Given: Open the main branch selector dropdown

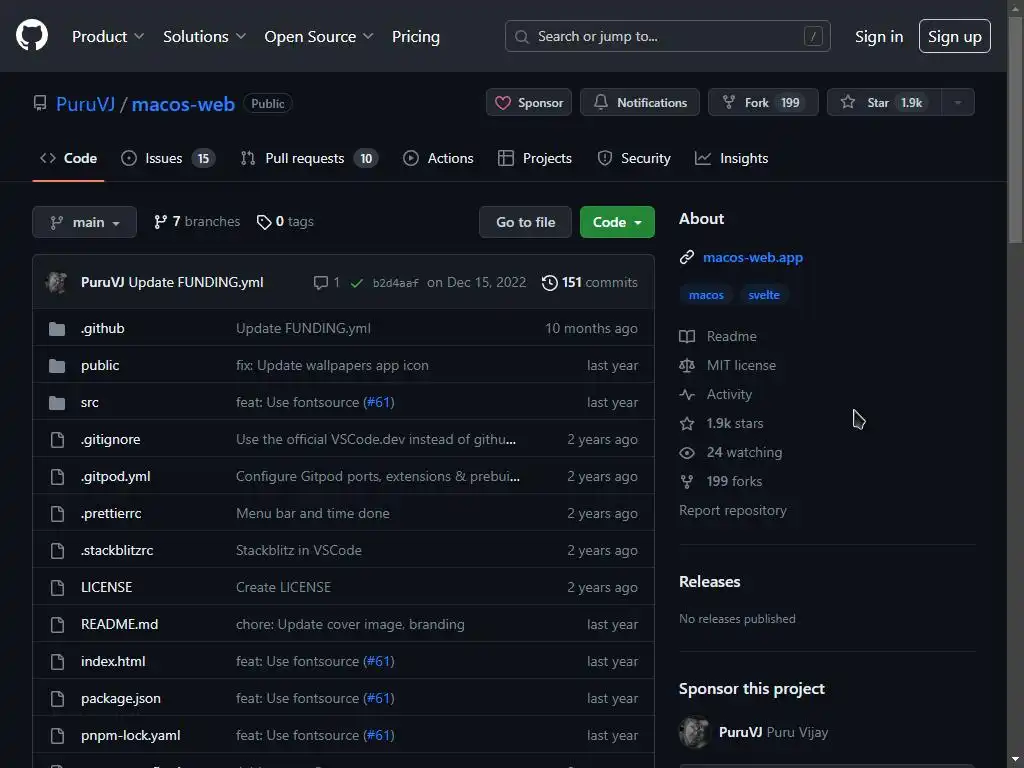Looking at the screenshot, I should [84, 222].
